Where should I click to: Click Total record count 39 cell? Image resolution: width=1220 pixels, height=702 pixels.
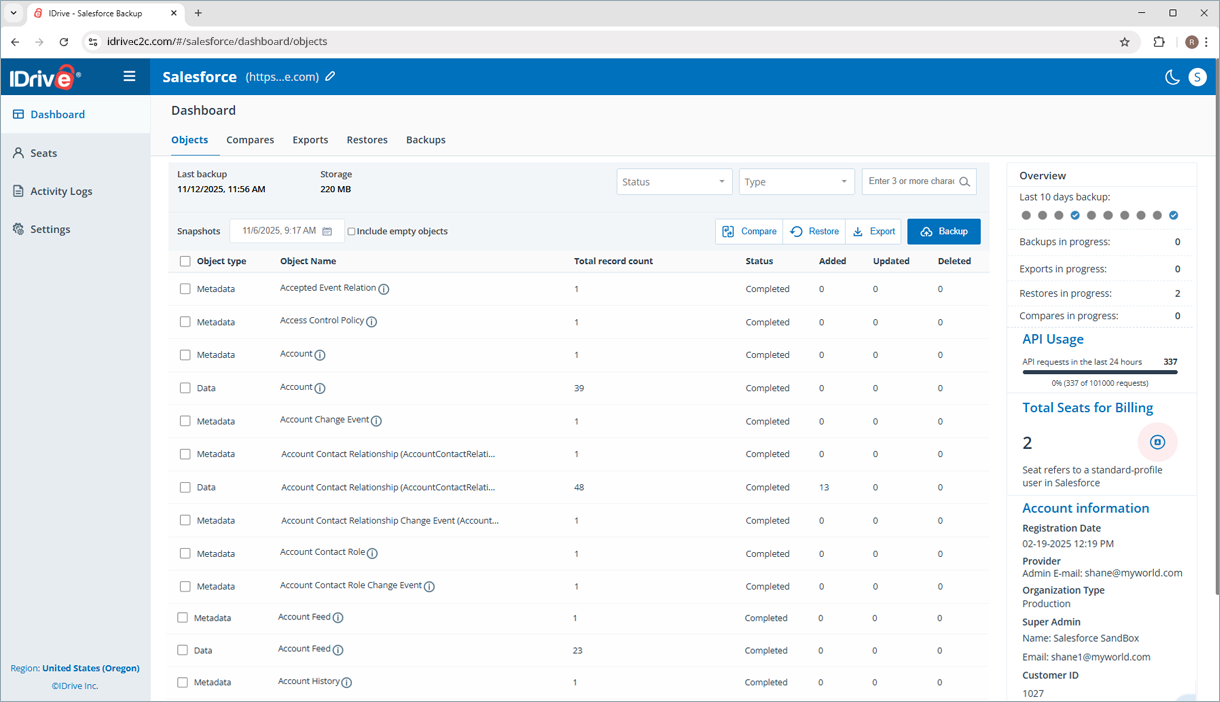tap(579, 388)
